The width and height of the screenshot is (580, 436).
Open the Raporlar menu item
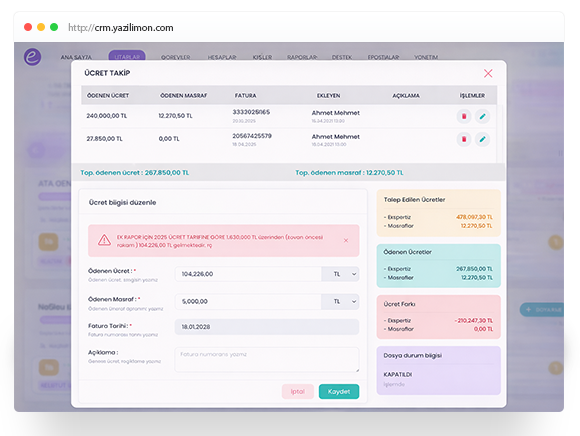click(302, 57)
